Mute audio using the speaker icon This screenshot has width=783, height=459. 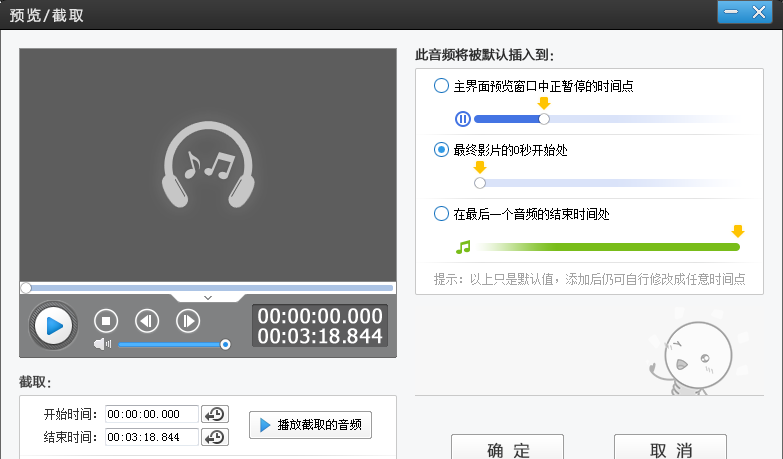(x=102, y=344)
